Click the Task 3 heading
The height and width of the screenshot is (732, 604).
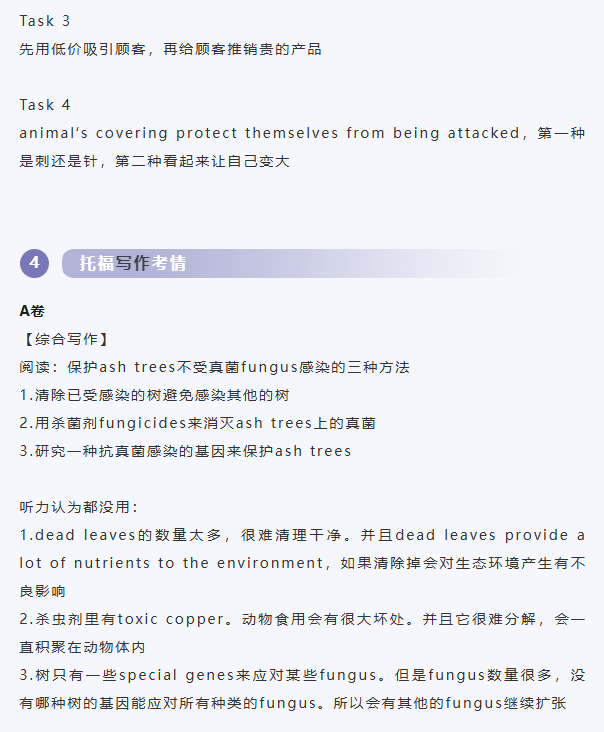[x=45, y=20]
